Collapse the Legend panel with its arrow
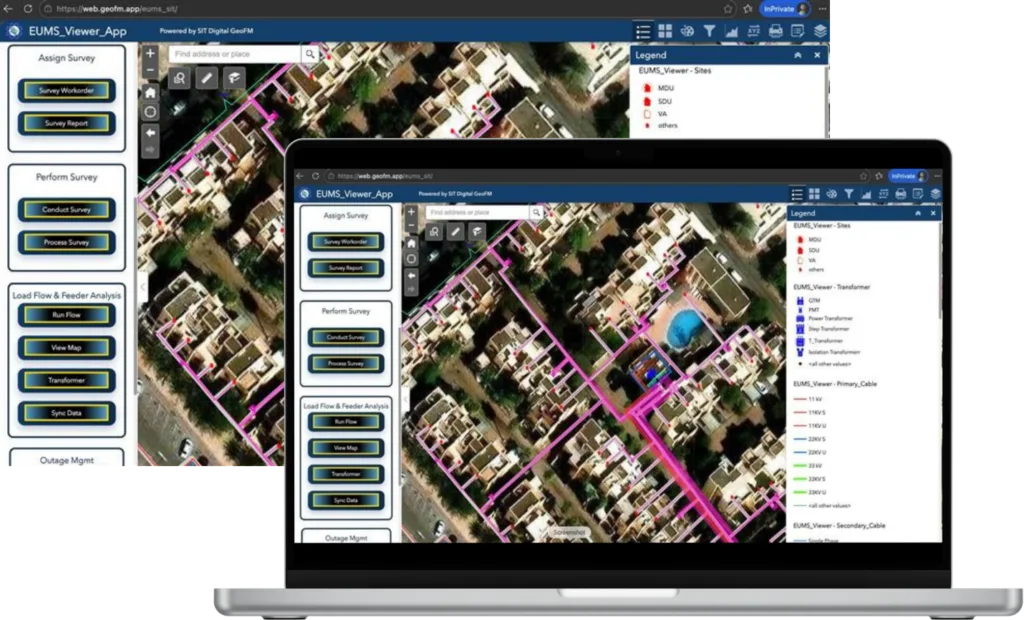 click(x=918, y=213)
